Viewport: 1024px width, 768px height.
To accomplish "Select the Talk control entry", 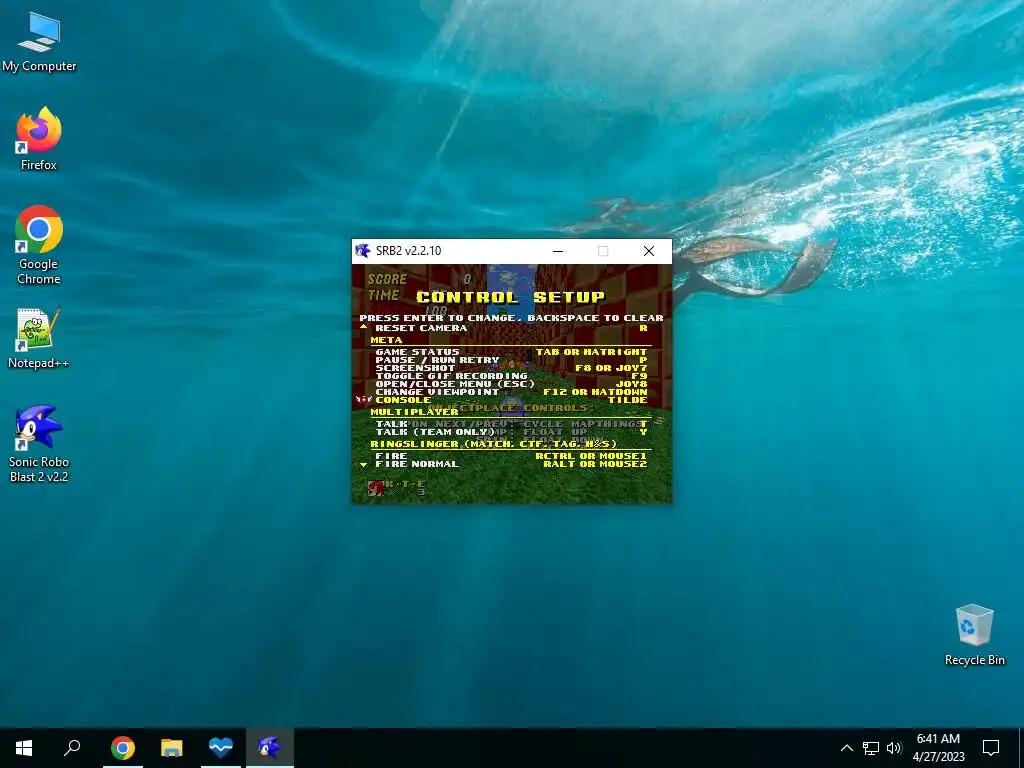I will click(391, 424).
